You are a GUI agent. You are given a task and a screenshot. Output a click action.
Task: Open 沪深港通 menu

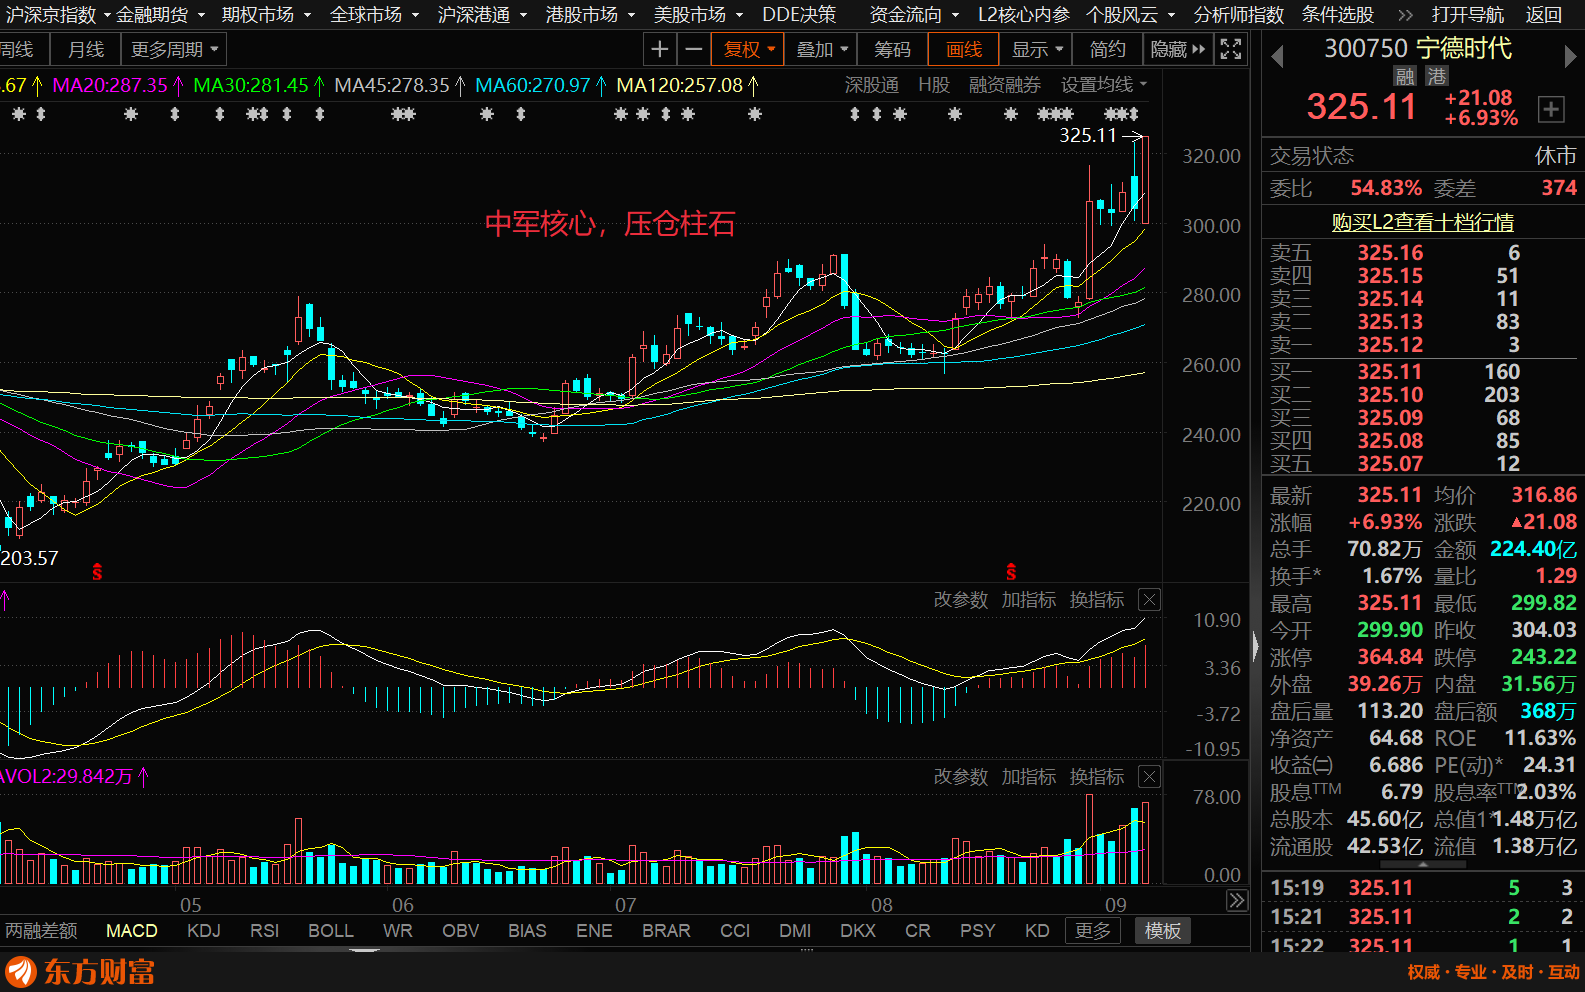pyautogui.click(x=482, y=15)
